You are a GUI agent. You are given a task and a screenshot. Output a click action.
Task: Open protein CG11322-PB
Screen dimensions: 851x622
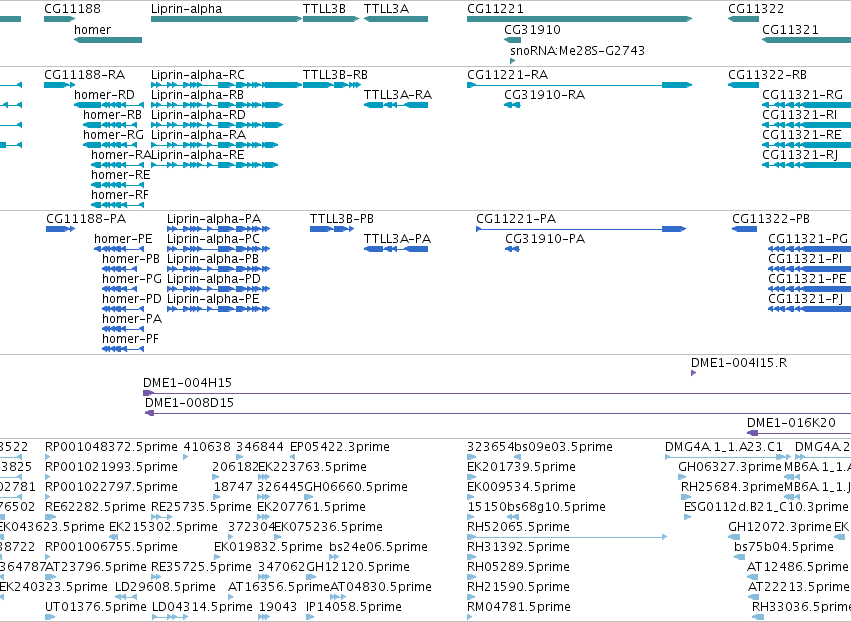[771, 219]
